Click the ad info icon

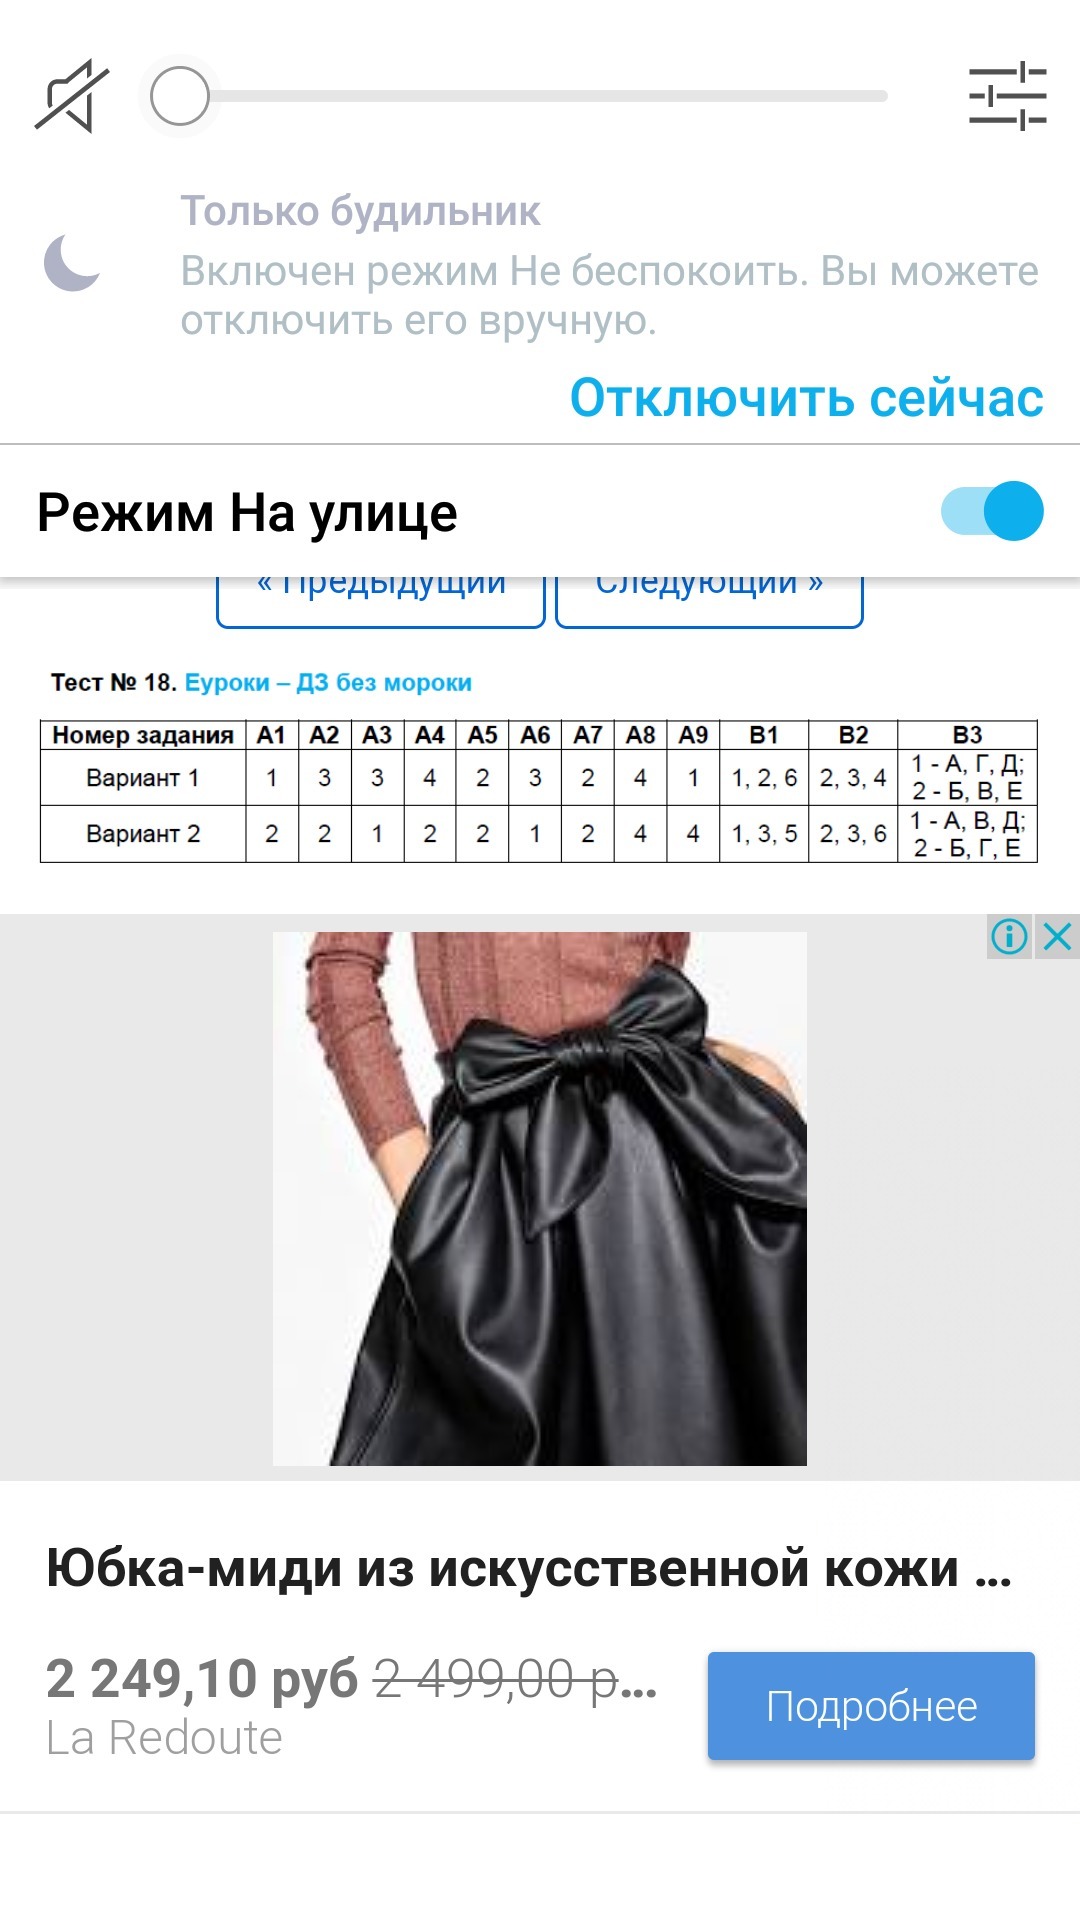click(1010, 937)
